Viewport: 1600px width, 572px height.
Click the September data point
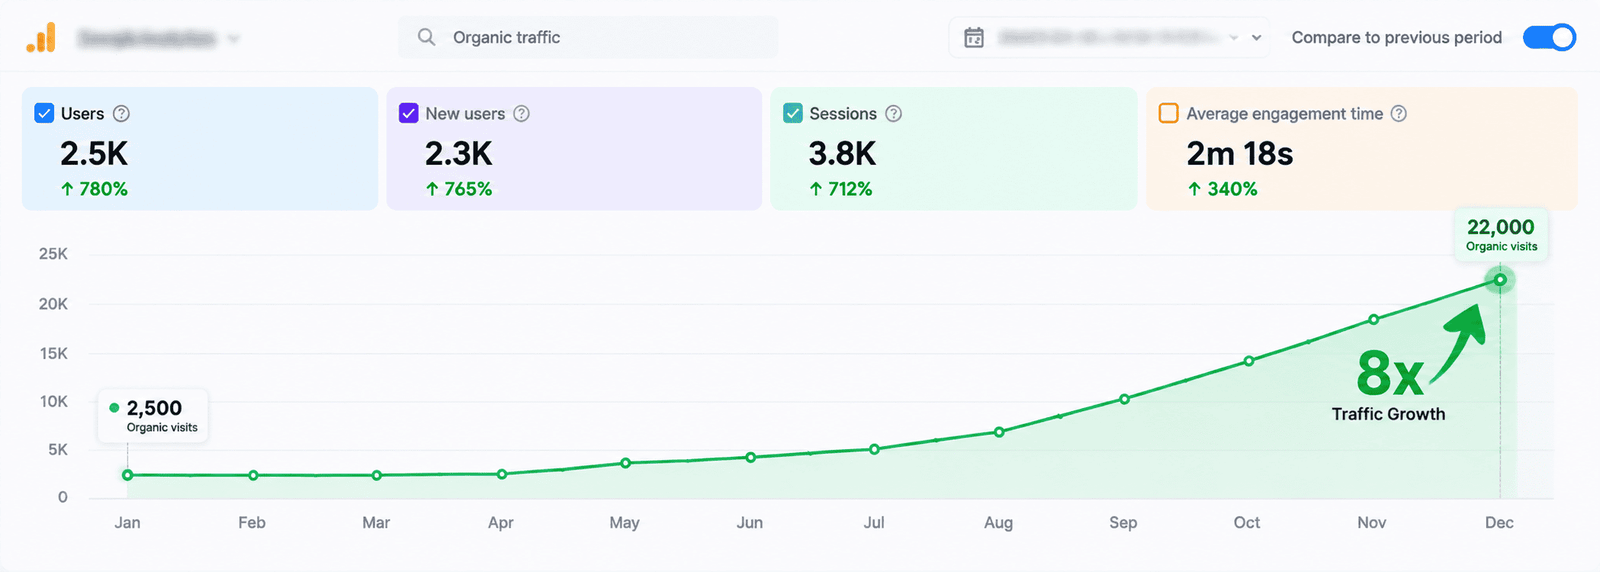(1125, 399)
